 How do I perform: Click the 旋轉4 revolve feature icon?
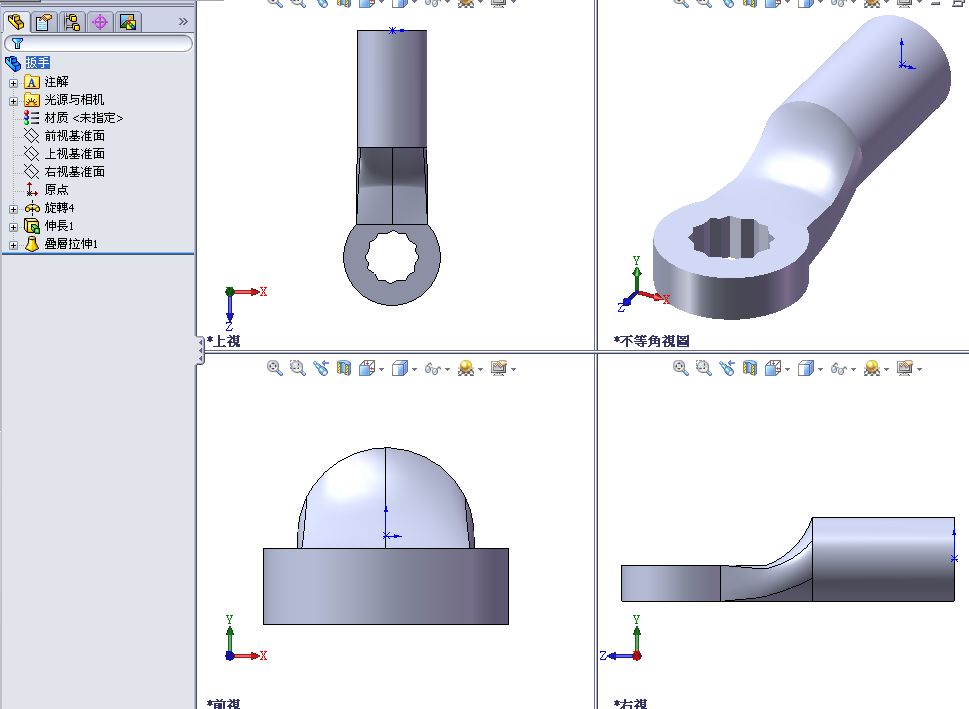point(32,208)
